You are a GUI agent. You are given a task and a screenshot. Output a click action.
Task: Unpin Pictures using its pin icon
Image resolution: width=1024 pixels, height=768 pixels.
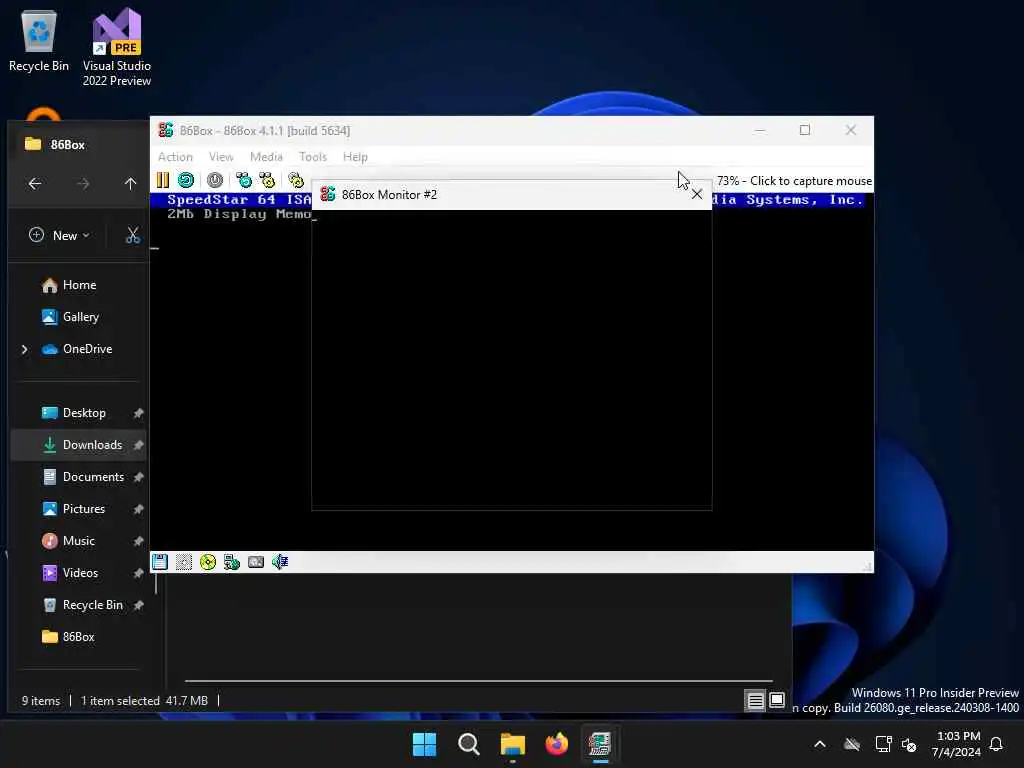(138, 509)
